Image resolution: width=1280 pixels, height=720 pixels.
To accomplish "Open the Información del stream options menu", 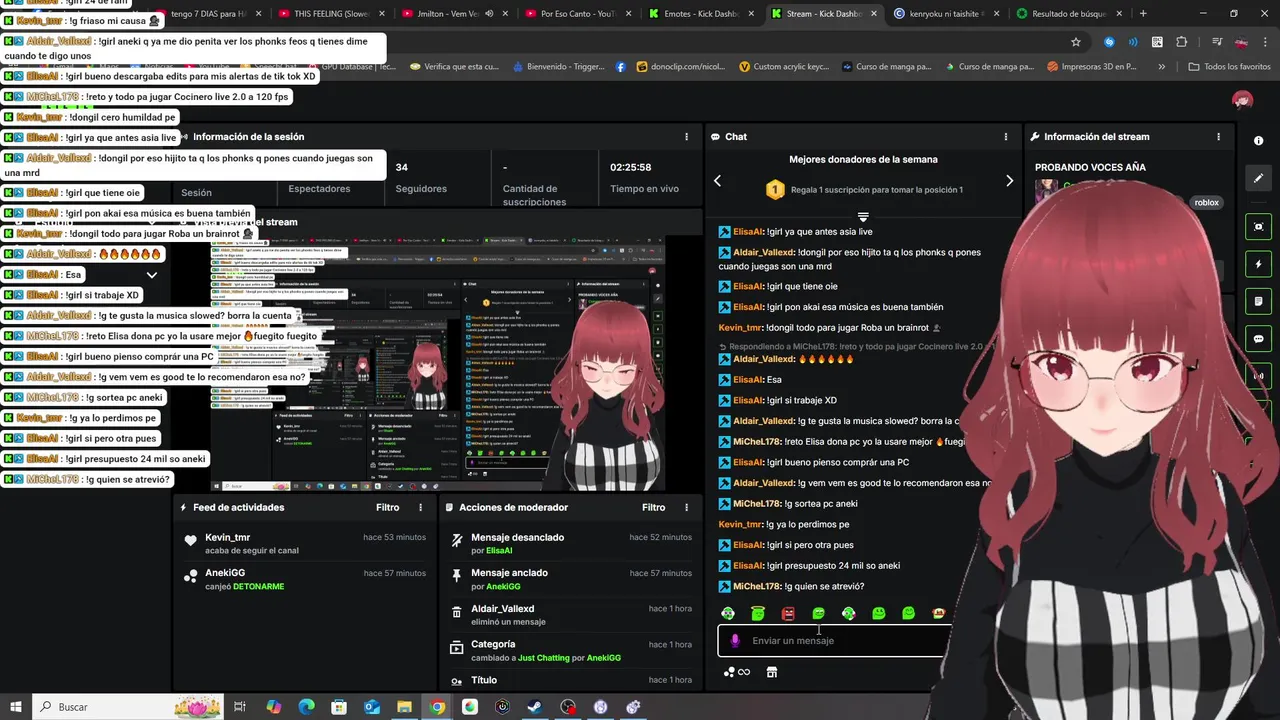I will point(1218,137).
